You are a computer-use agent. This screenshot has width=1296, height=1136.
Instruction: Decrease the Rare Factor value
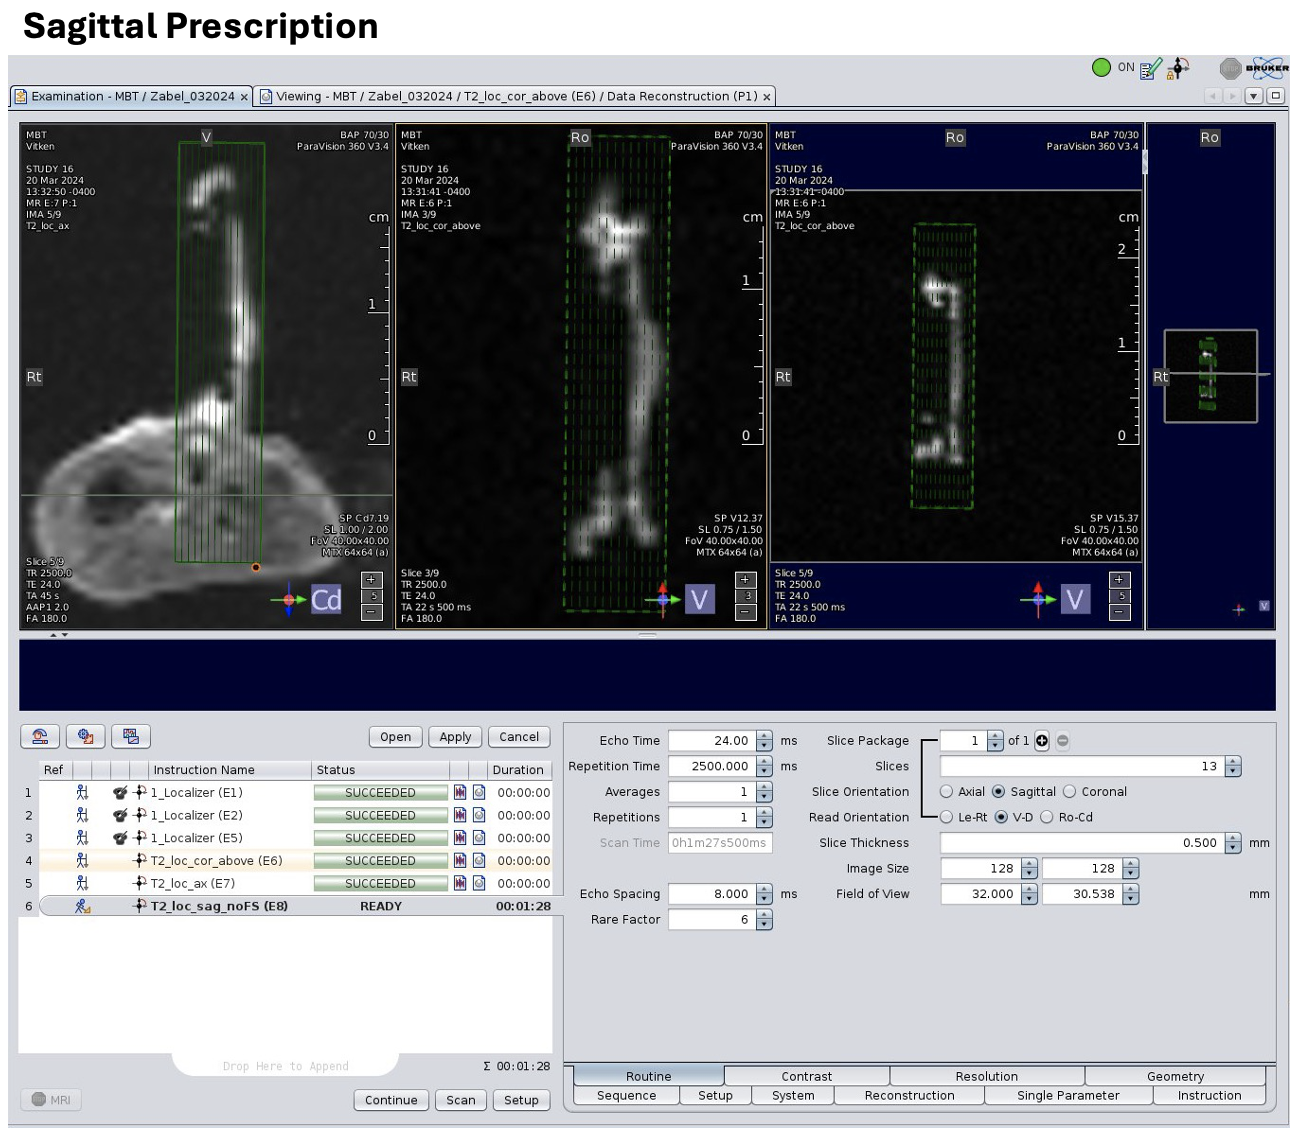tap(765, 925)
